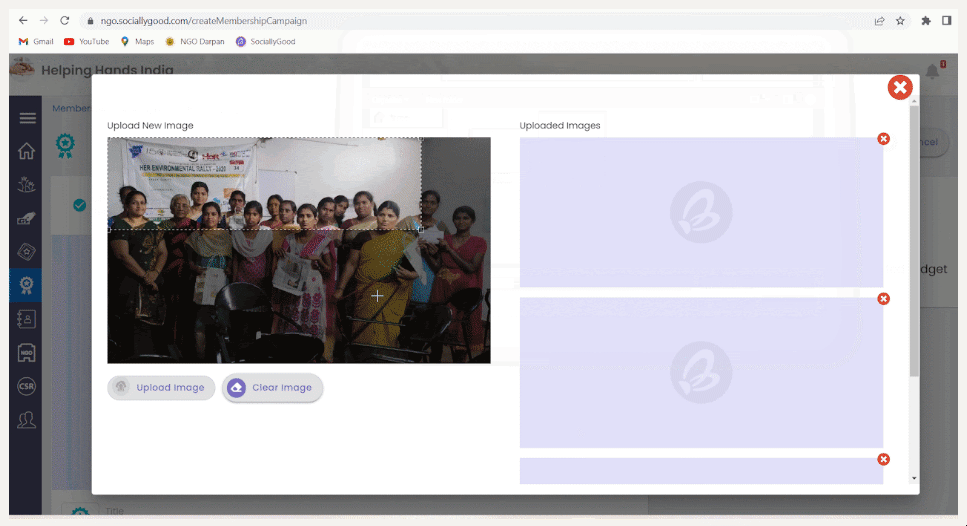The height and width of the screenshot is (526, 967).
Task: Toggle the browser side panel icon
Action: tap(947, 20)
